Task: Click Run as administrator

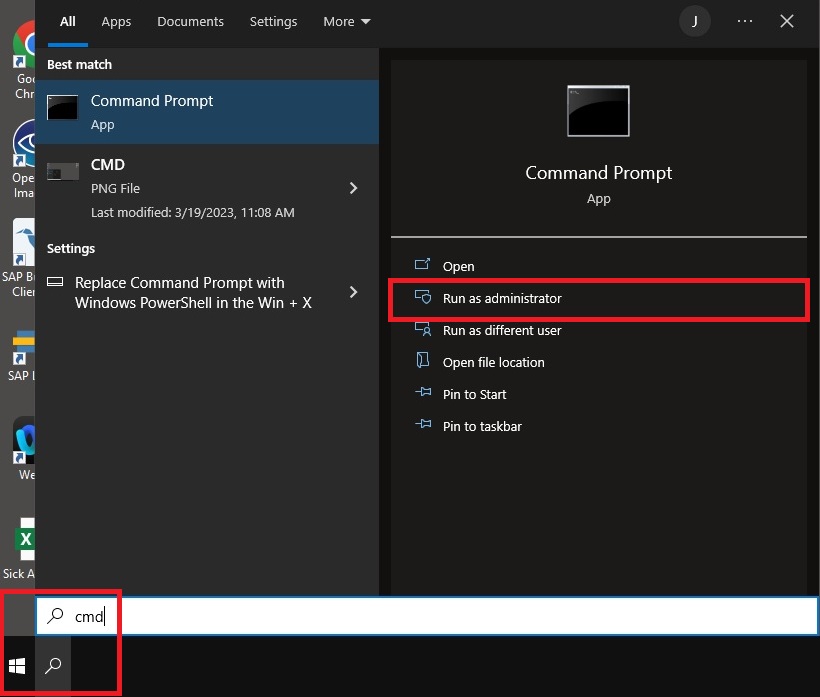Action: [599, 299]
